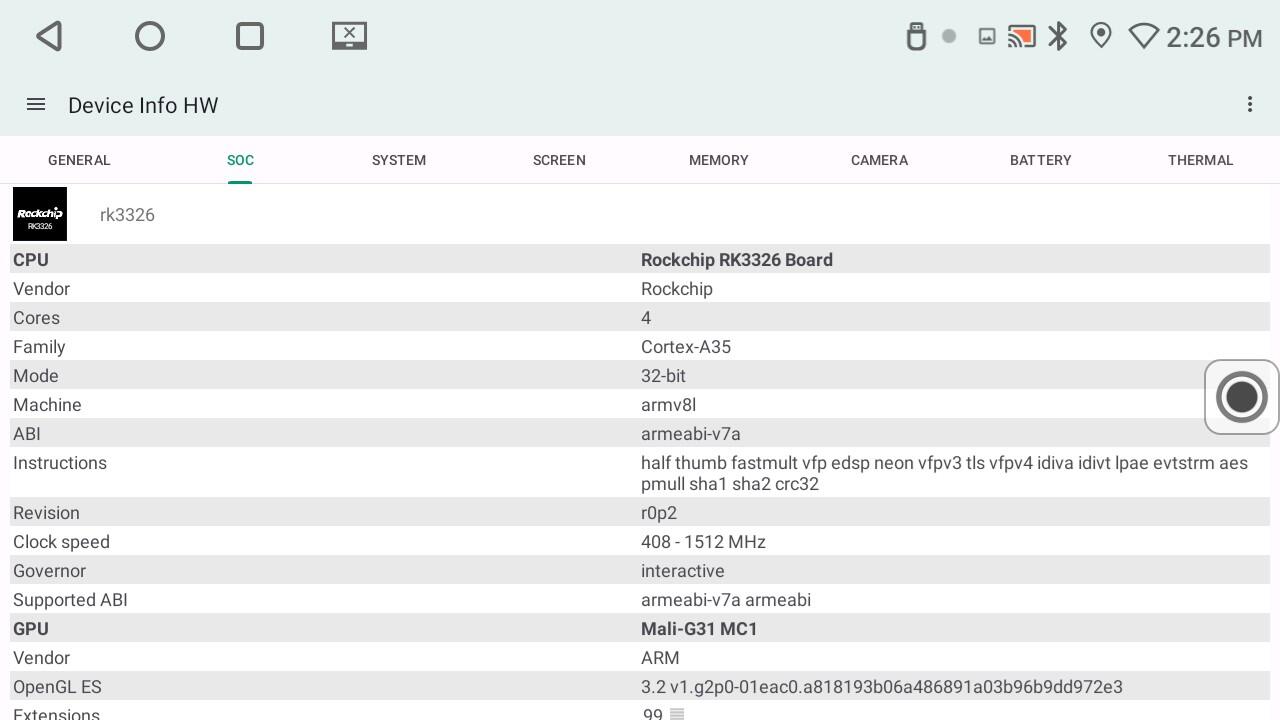
Task: Open the three-dot overflow menu
Action: pos(1249,105)
